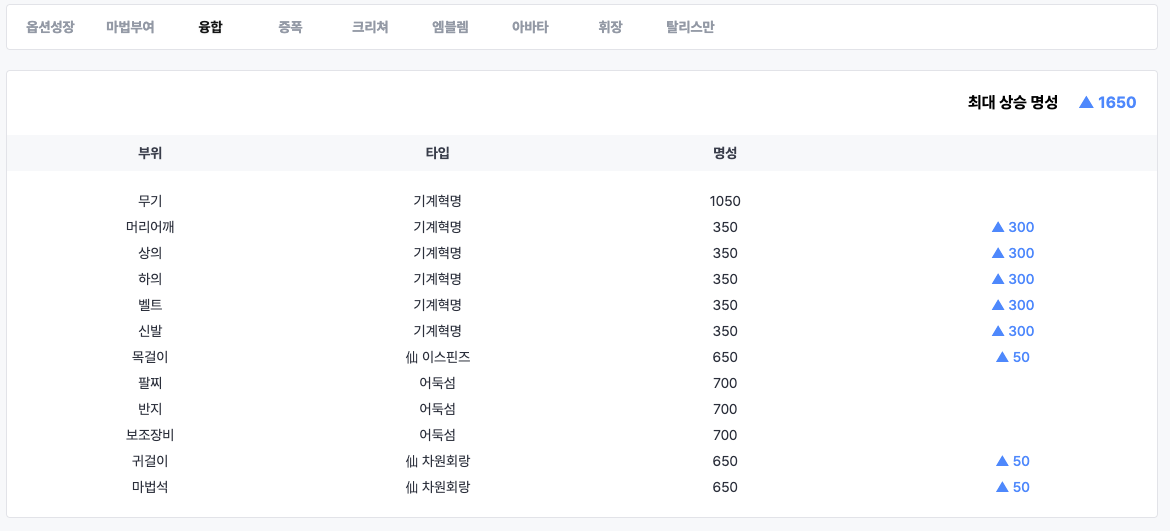Select the 아바타 tab
Image resolution: width=1170 pixels, height=531 pixels.
click(530, 28)
